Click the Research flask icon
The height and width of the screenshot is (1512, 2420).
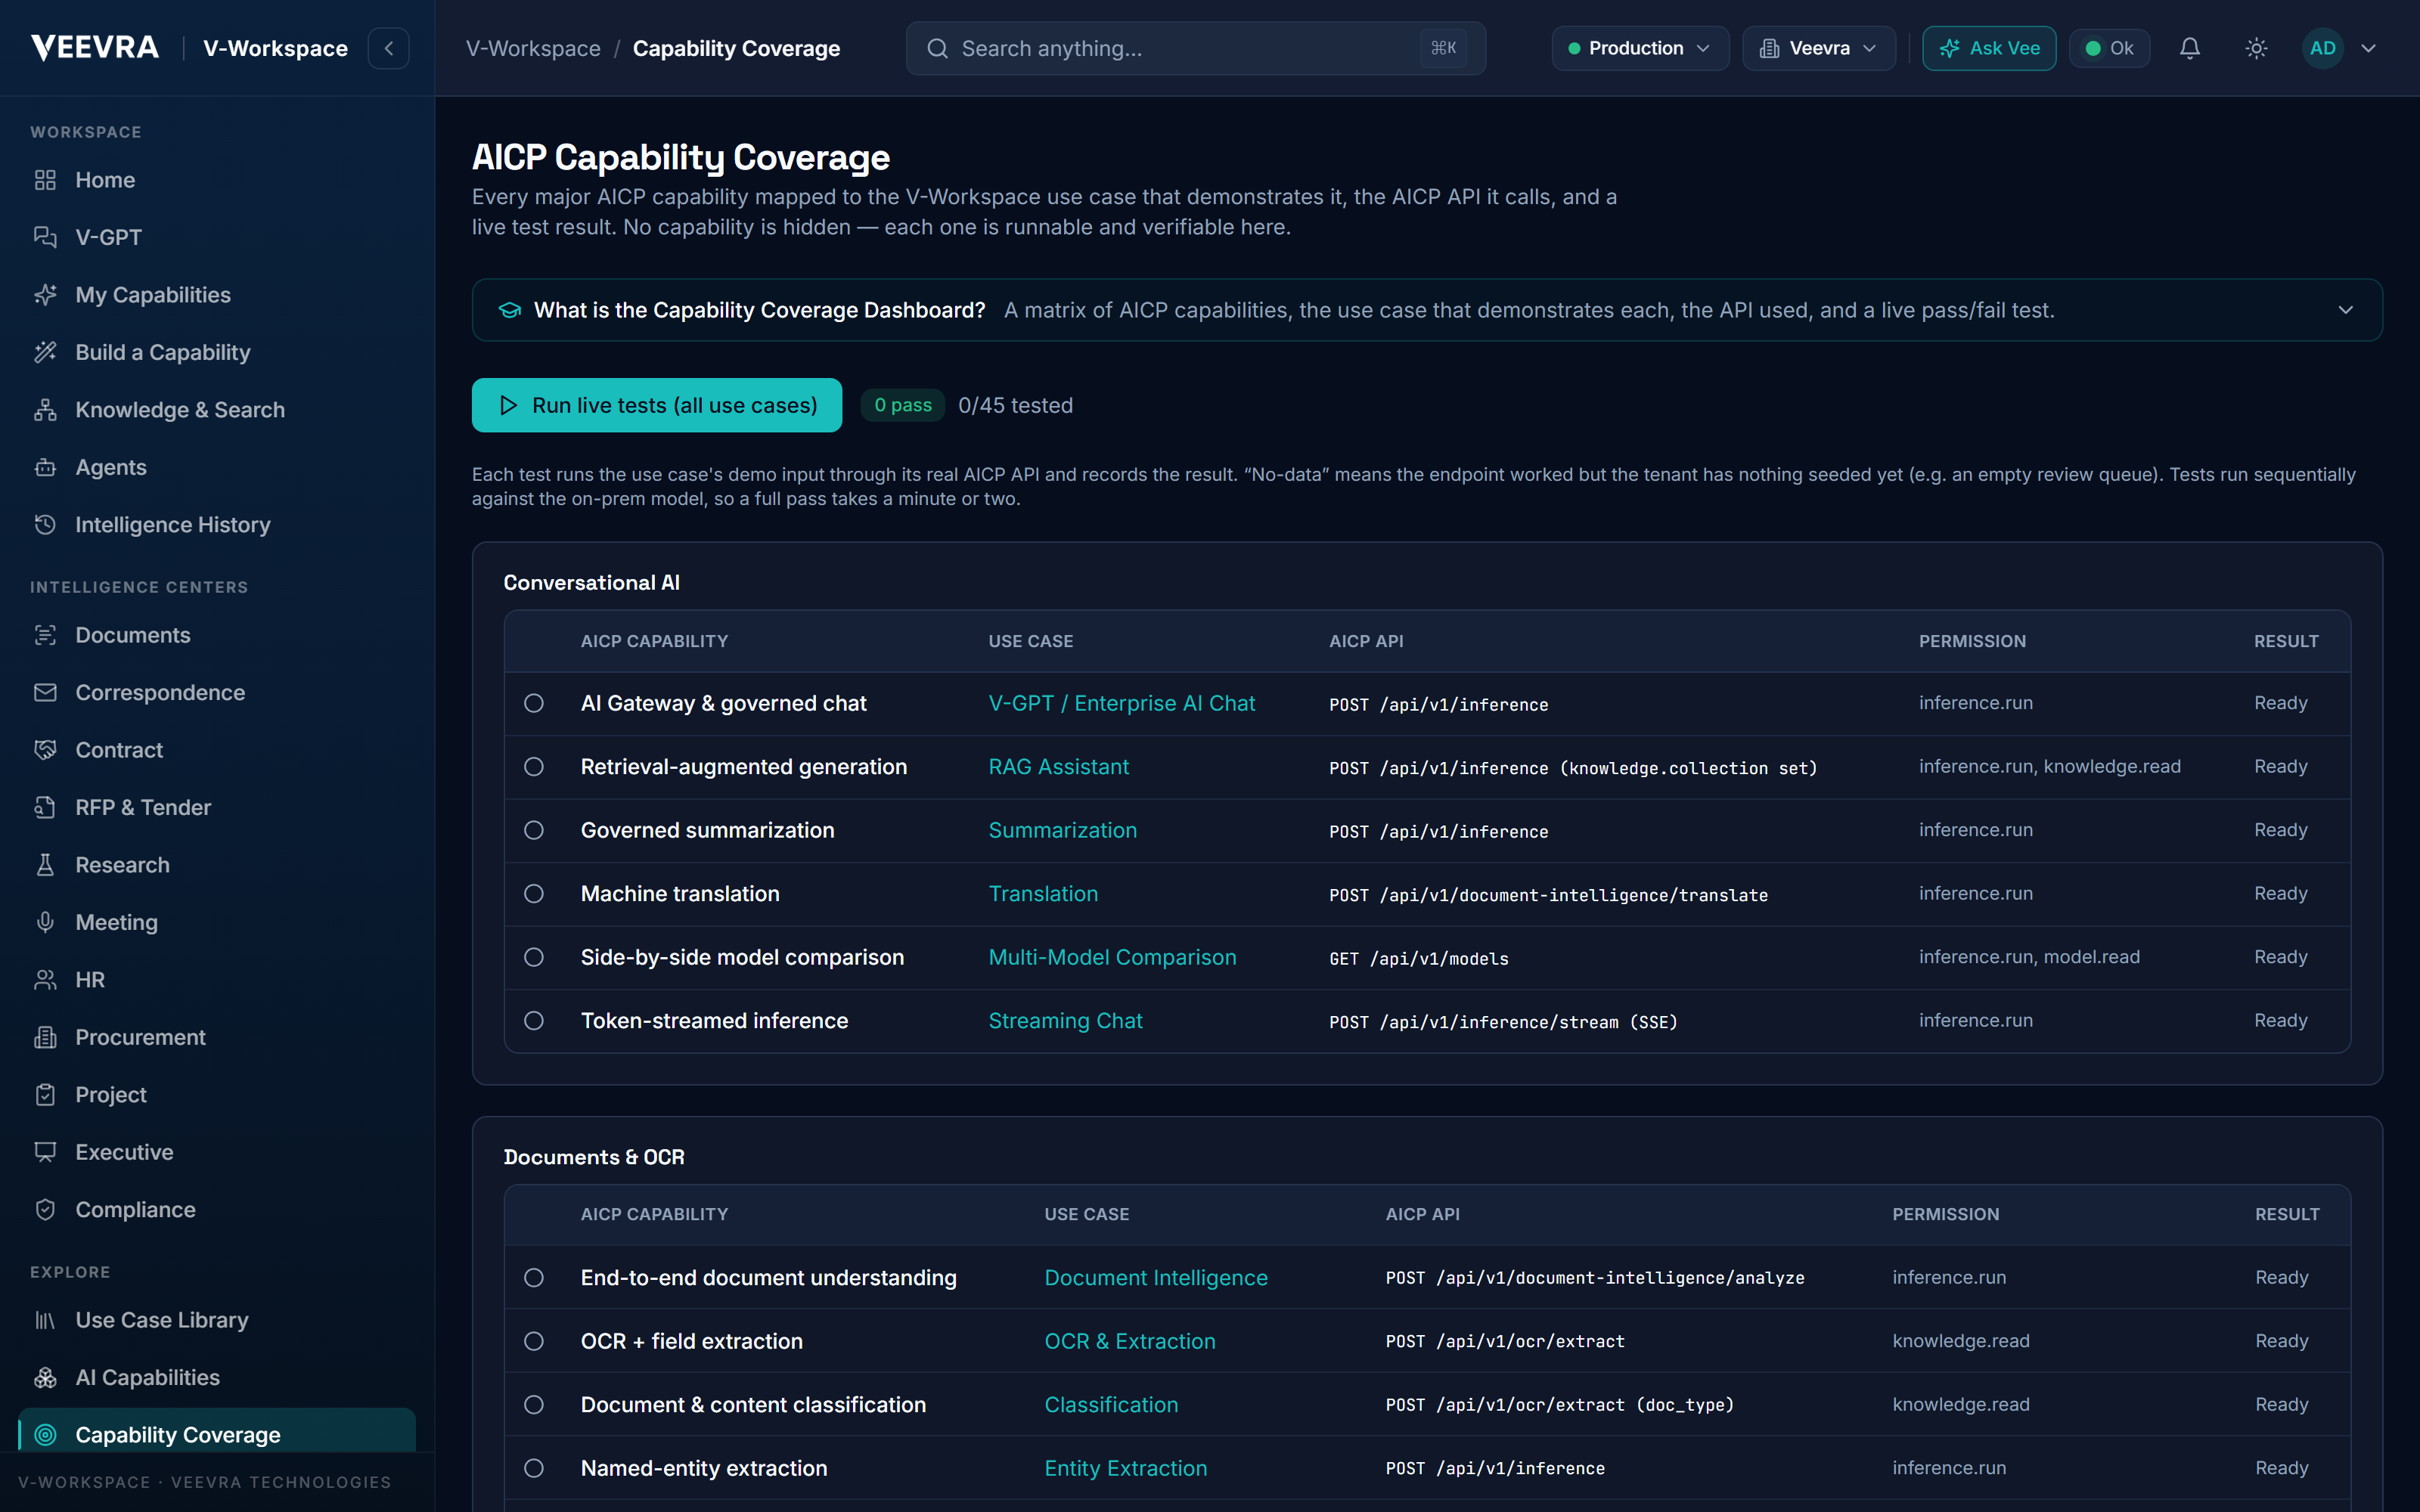tap(45, 865)
